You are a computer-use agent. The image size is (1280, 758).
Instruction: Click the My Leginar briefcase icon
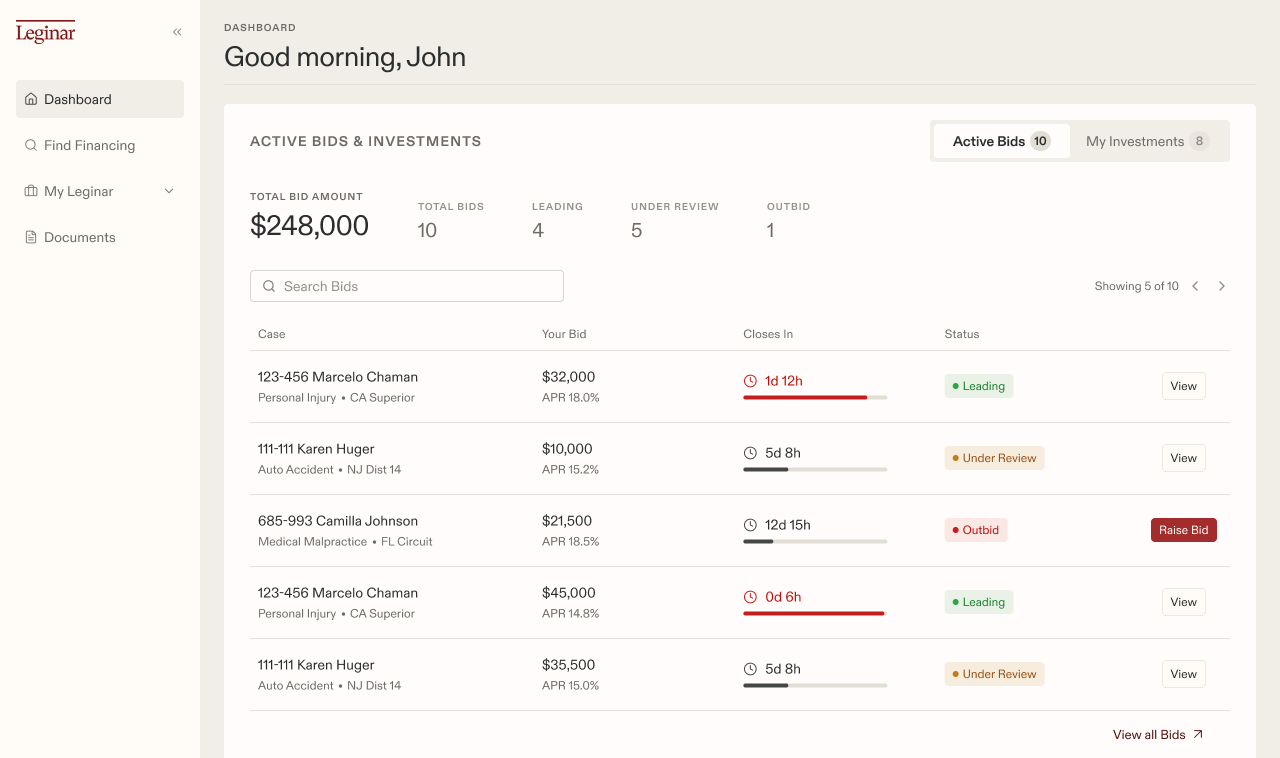pos(31,191)
